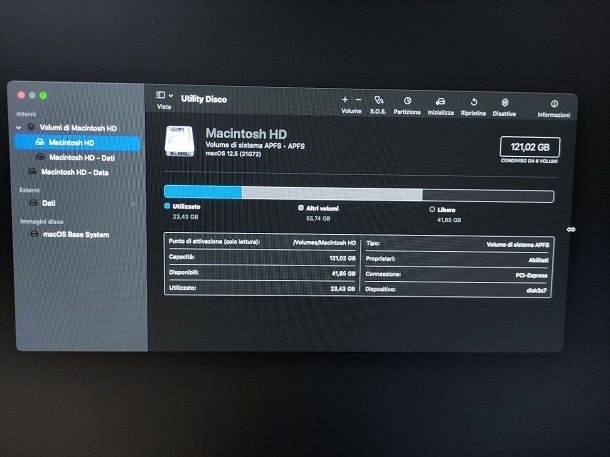Select macOS Base System disk image
610x457 pixels.
point(76,234)
